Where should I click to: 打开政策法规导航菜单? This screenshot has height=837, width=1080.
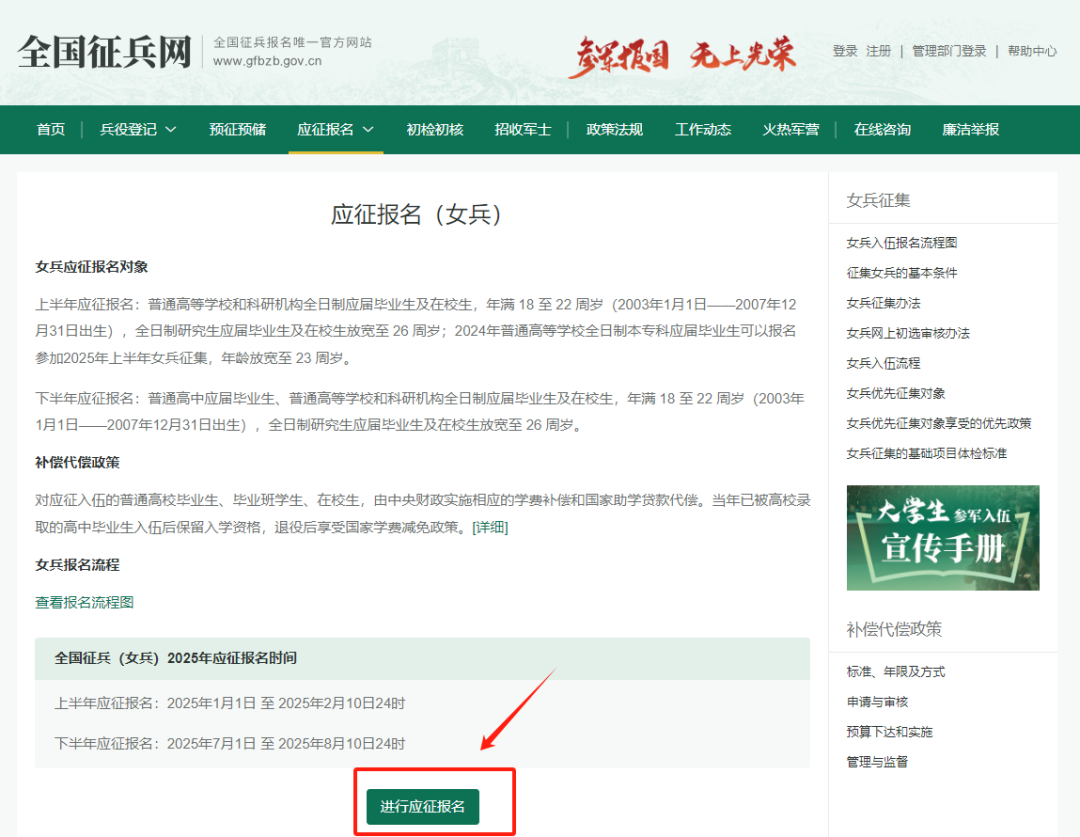pyautogui.click(x=614, y=129)
